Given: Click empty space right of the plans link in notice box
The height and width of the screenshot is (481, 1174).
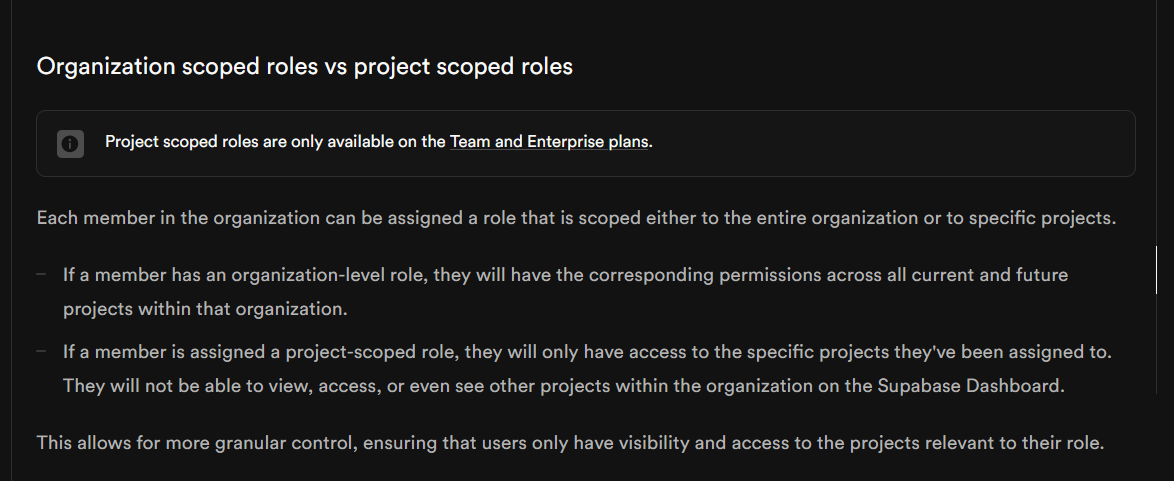Looking at the screenshot, I should point(890,142).
